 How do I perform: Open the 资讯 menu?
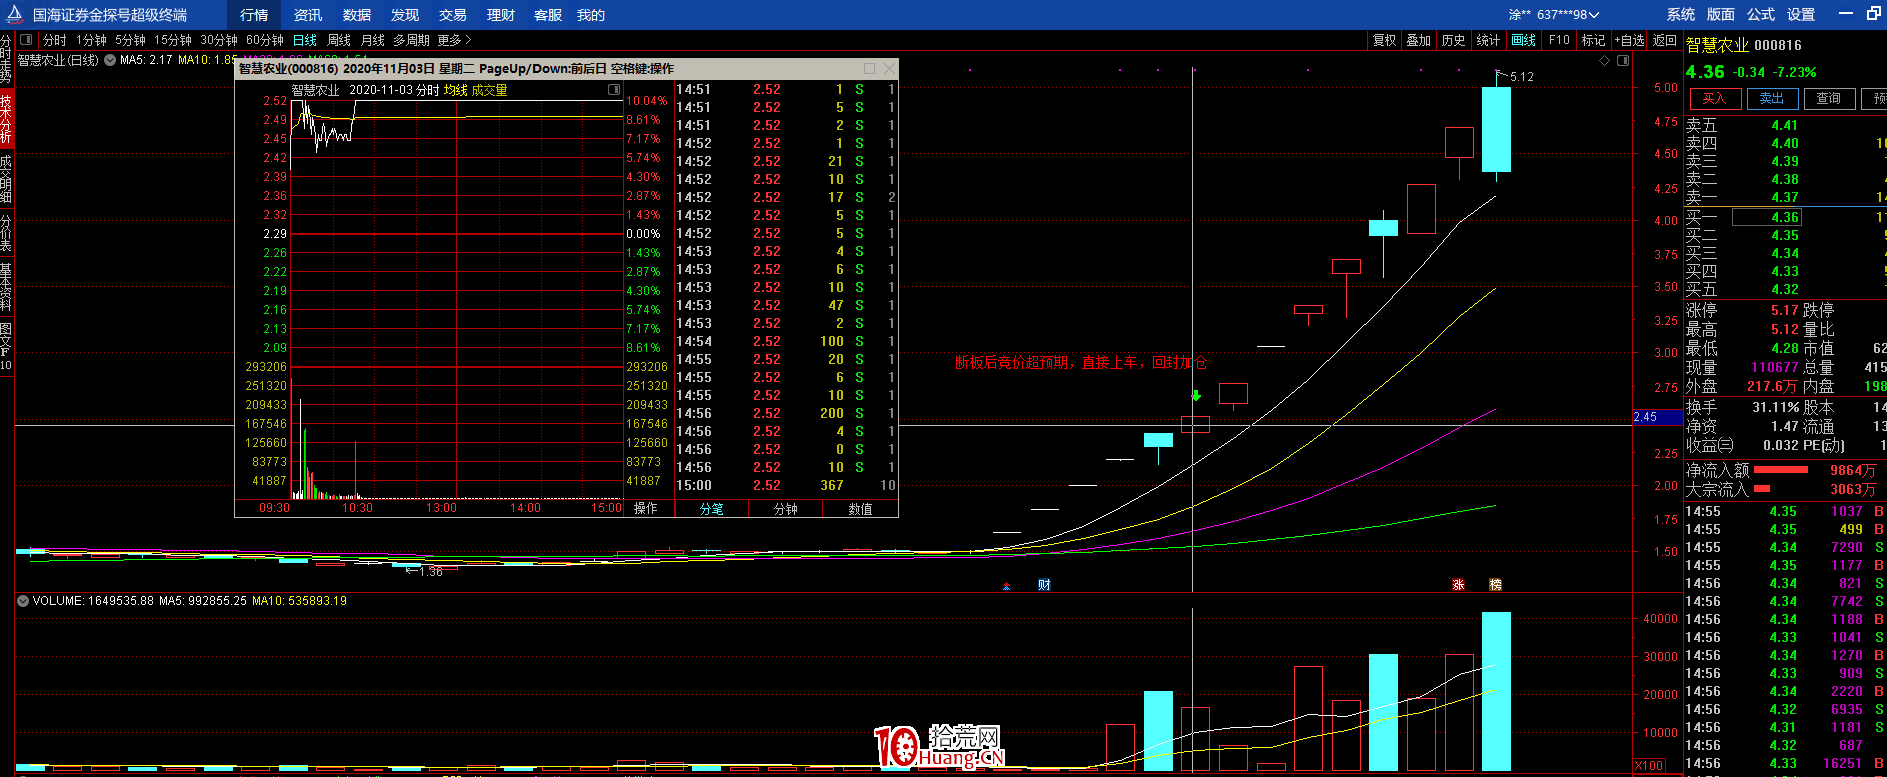(x=308, y=15)
